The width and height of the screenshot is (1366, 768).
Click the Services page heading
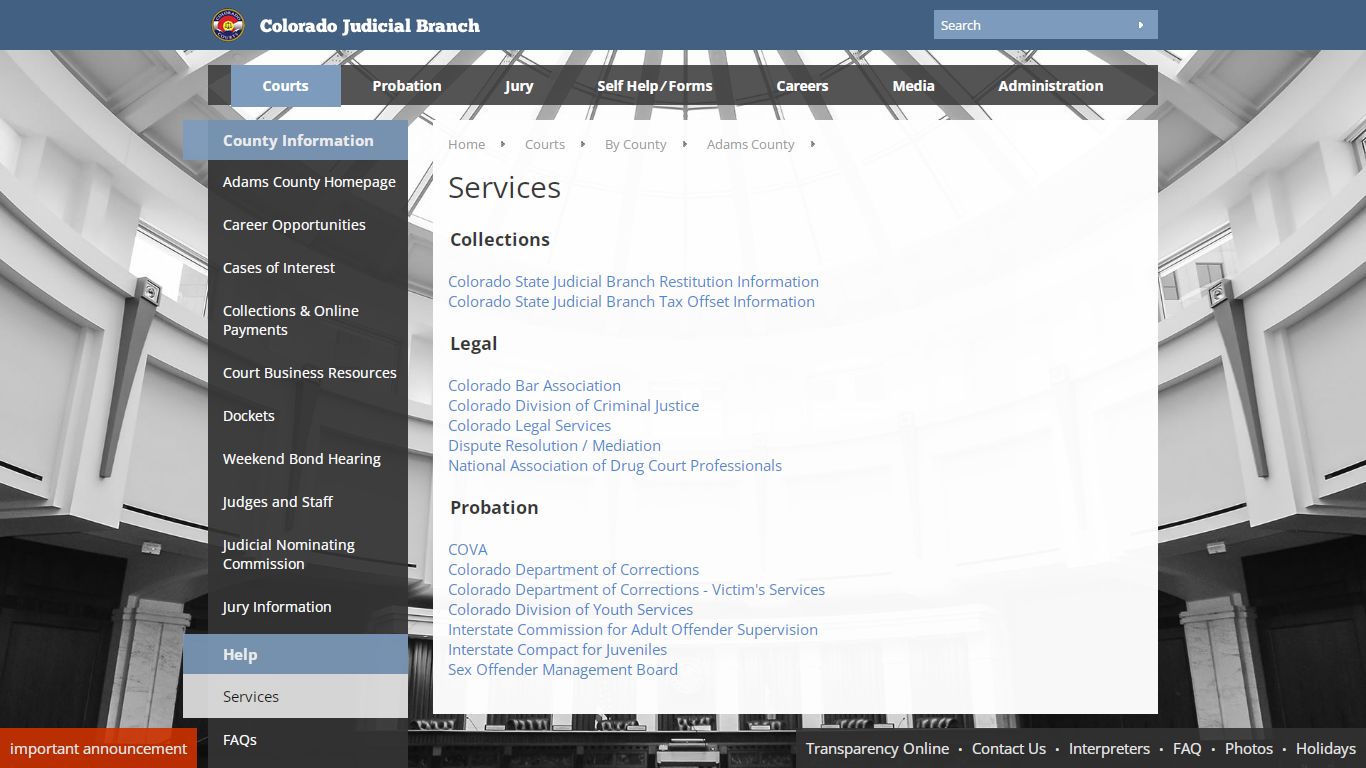(504, 188)
